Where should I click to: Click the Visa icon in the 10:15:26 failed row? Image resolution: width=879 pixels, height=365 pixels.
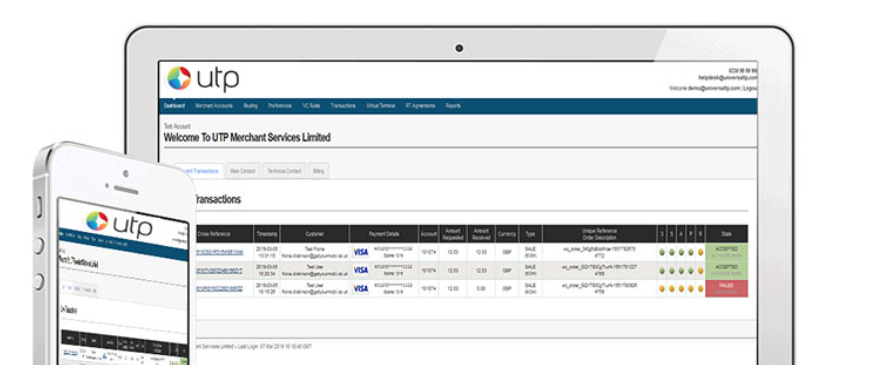click(x=361, y=288)
